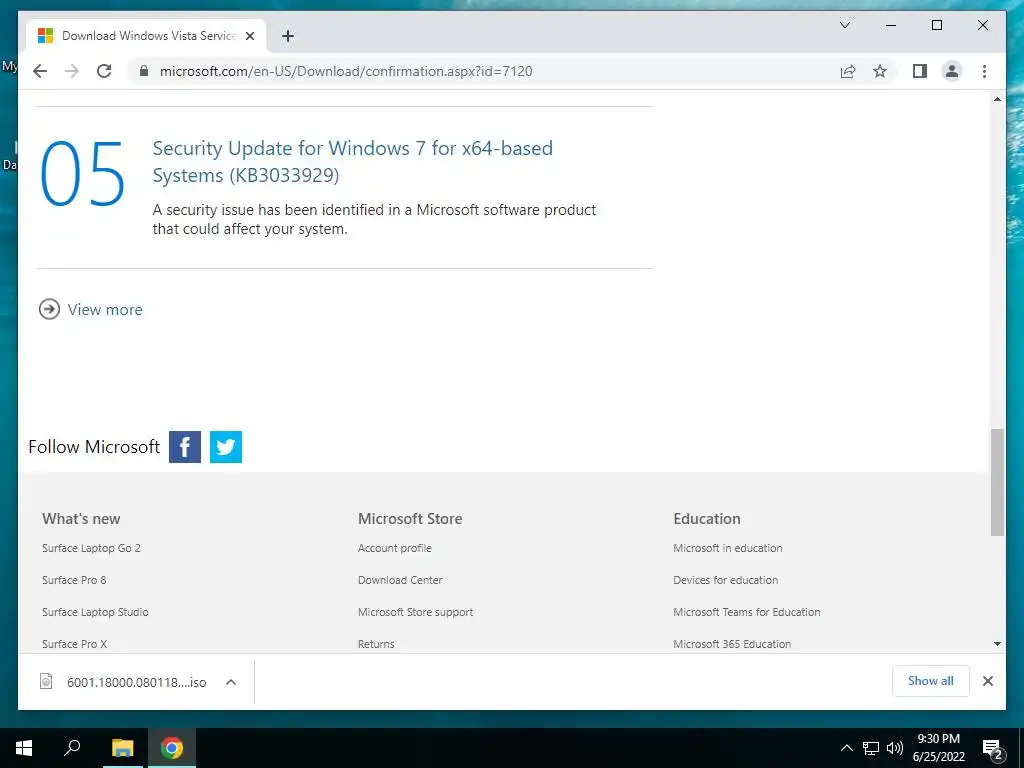Show hidden system tray icons
The image size is (1024, 768).
click(846, 748)
